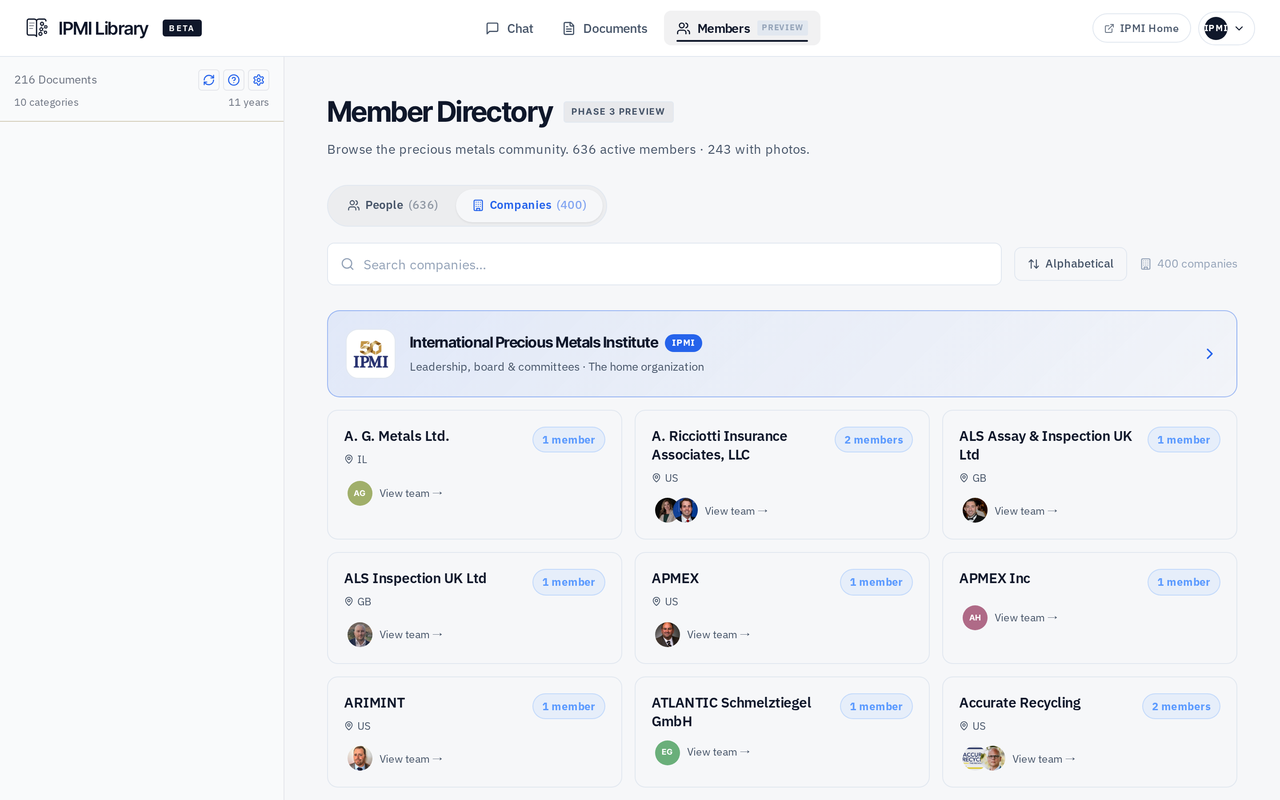
Task: Open the settings gear icon in the sidebar
Action: click(x=258, y=80)
